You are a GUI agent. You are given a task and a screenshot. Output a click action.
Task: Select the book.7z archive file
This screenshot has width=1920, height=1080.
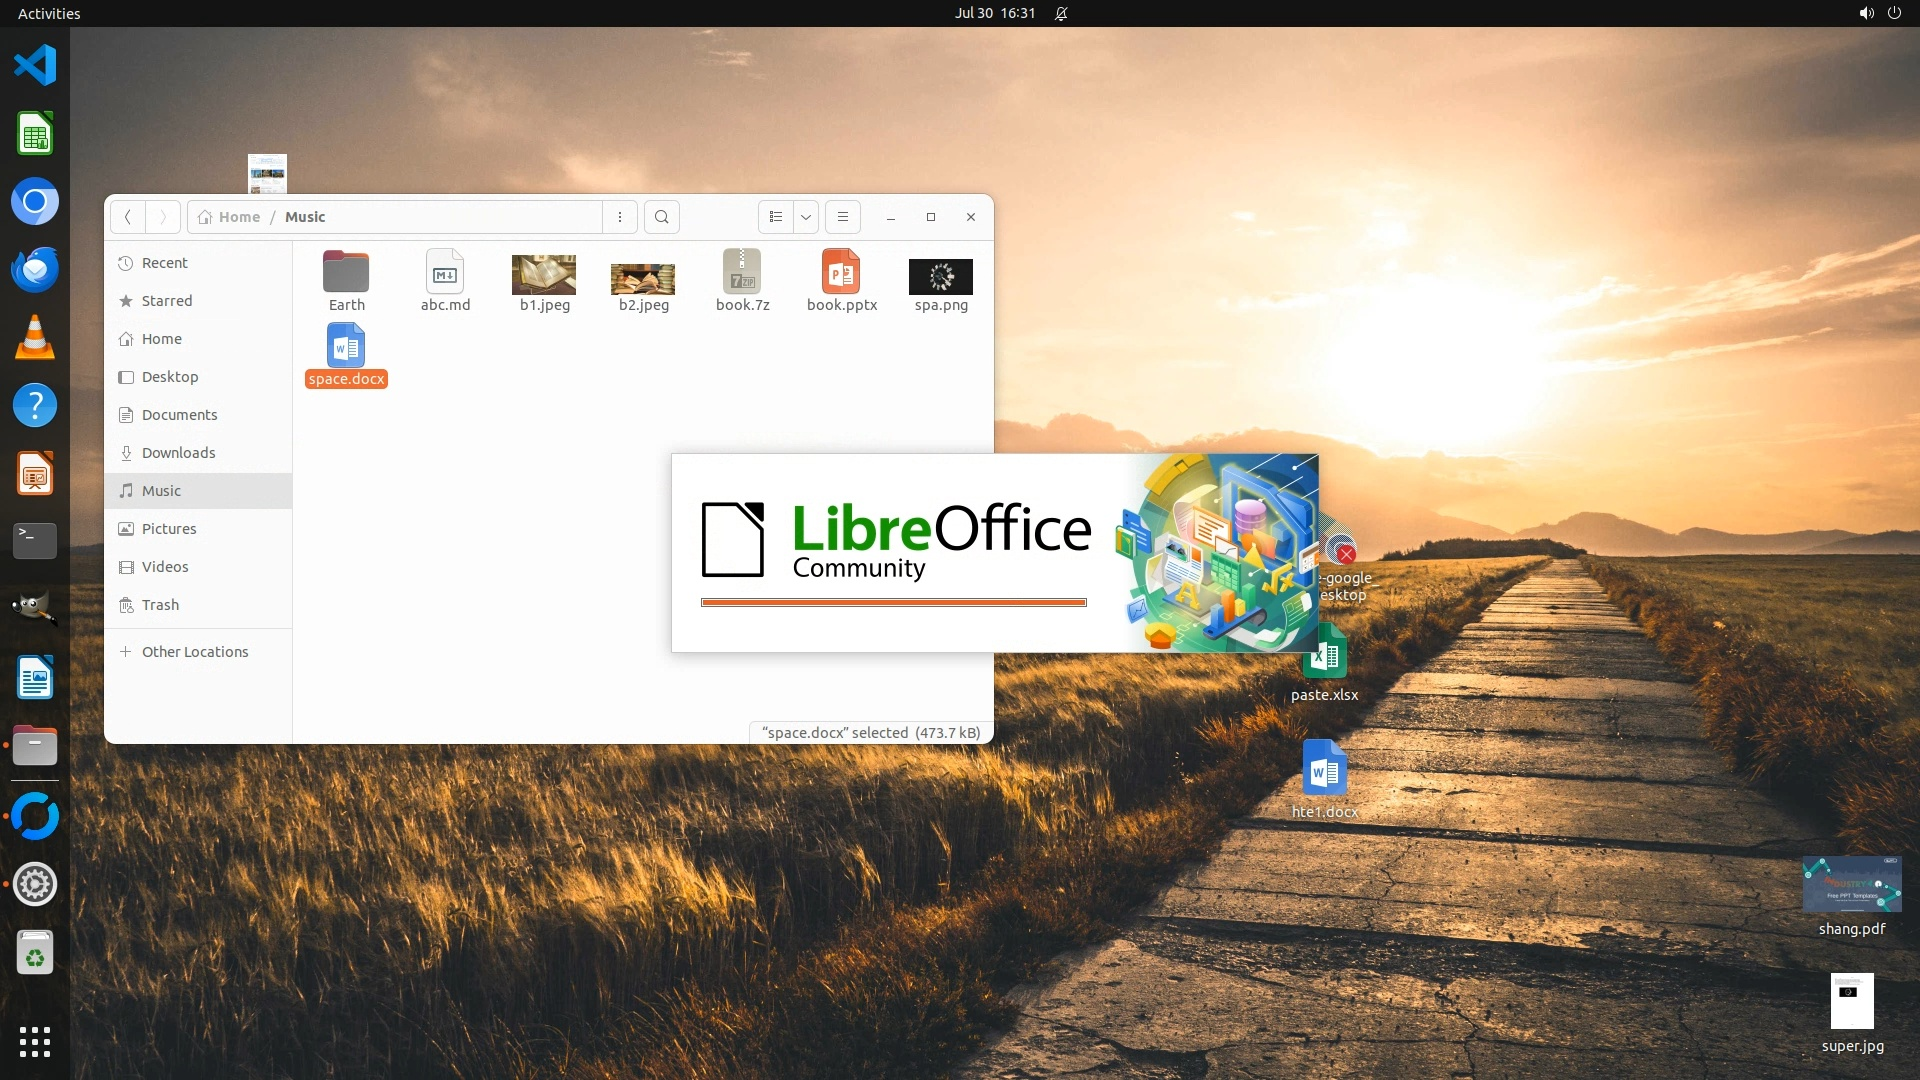[742, 273]
